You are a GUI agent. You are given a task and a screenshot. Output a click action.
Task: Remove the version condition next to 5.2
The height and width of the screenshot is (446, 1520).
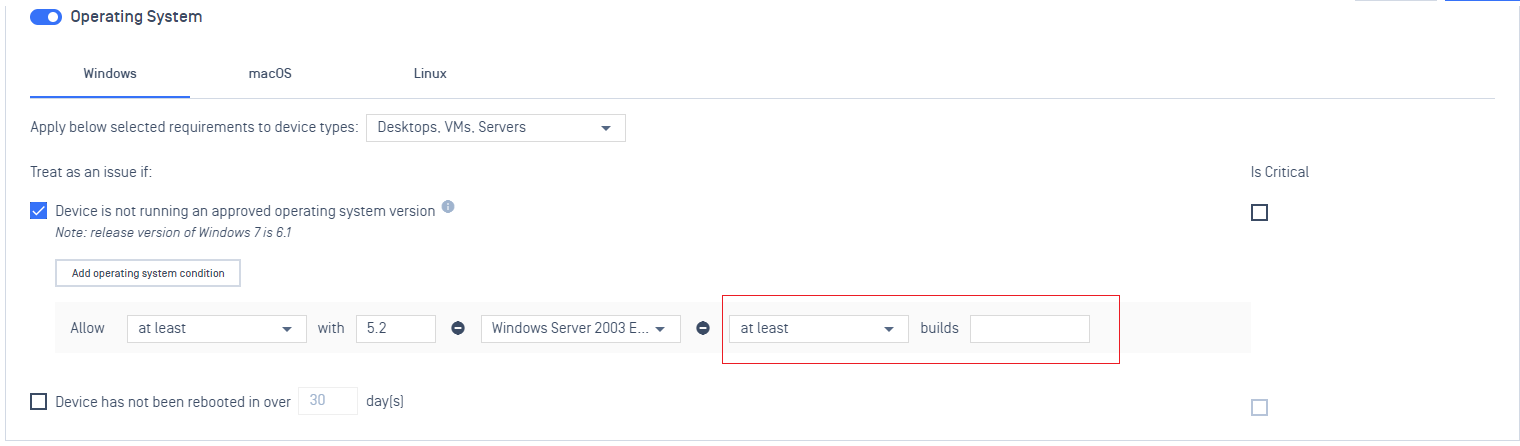pos(458,328)
